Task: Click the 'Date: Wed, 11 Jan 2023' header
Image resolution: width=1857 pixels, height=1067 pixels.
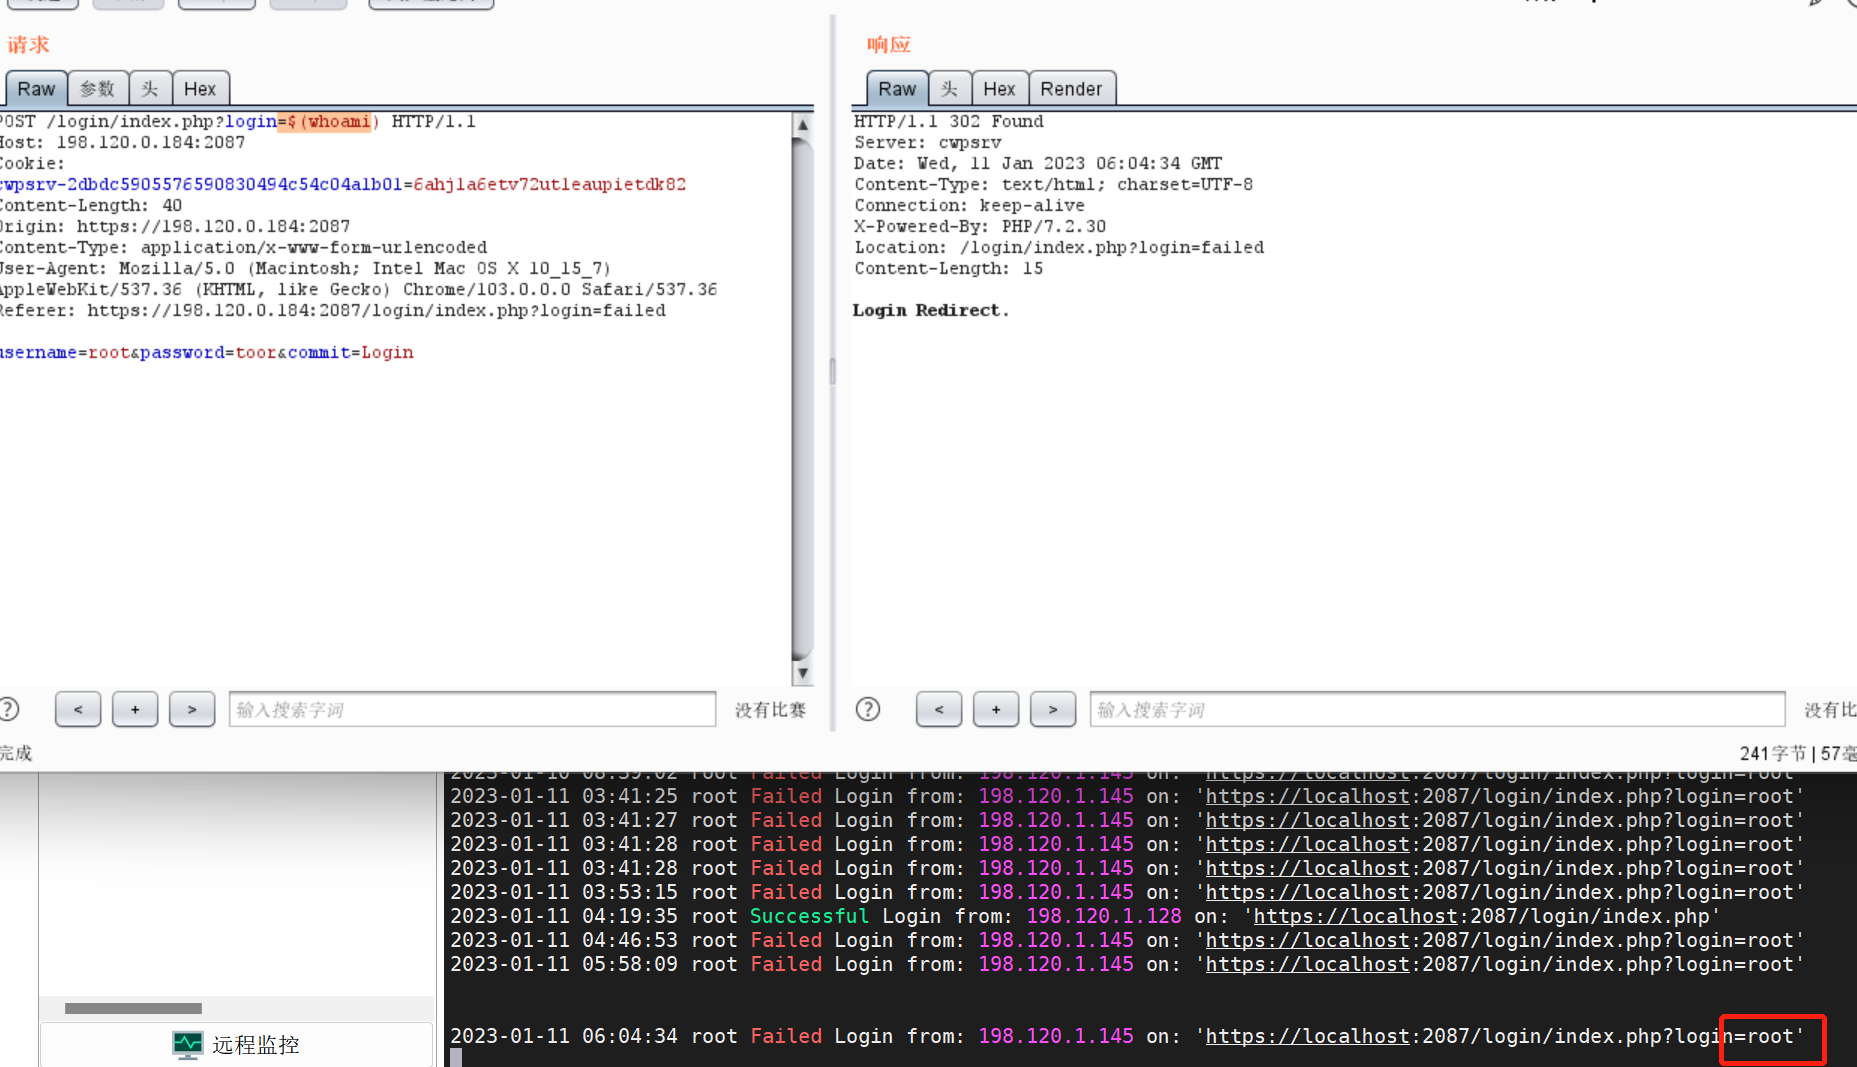Action: coord(1038,163)
